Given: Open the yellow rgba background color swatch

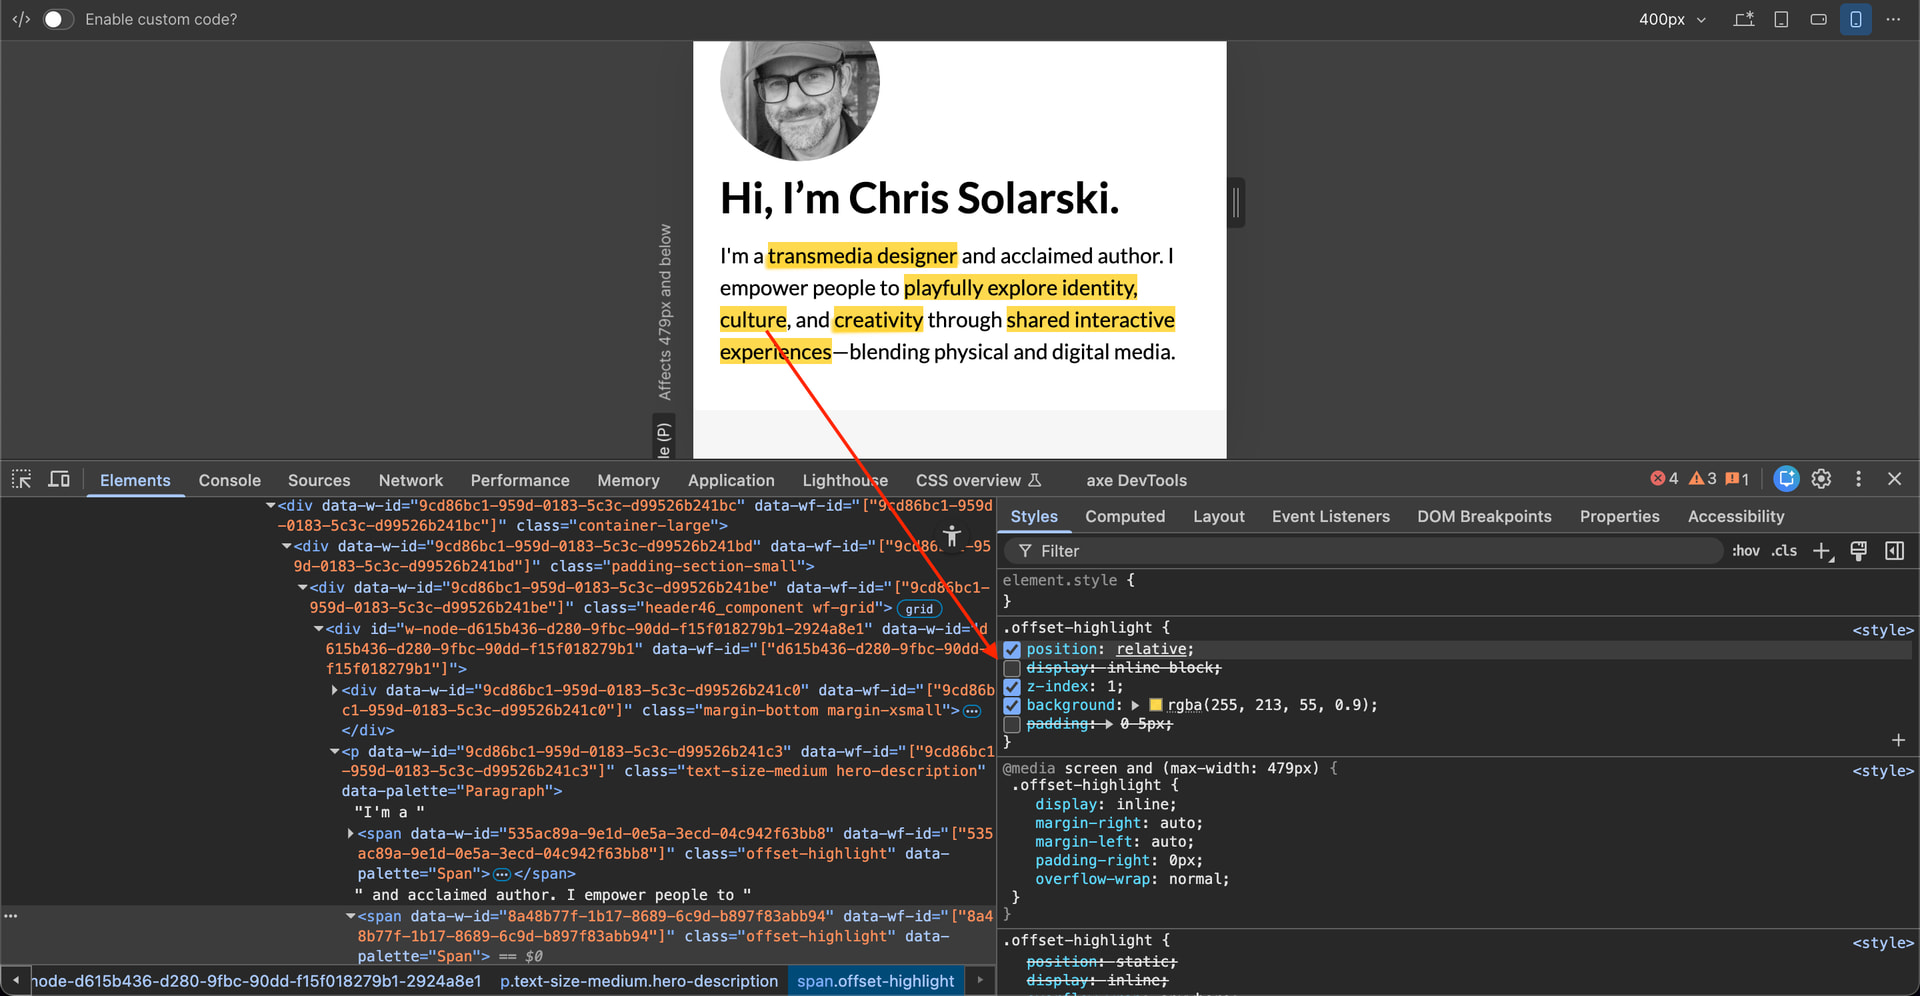Looking at the screenshot, I should click(x=1156, y=705).
